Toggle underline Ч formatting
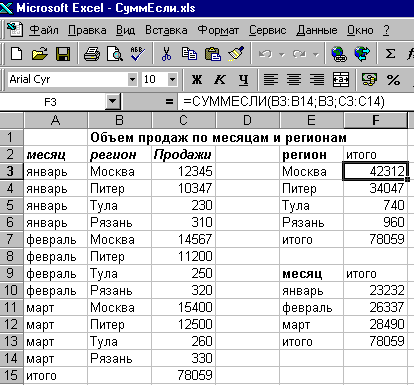 pyautogui.click(x=243, y=79)
